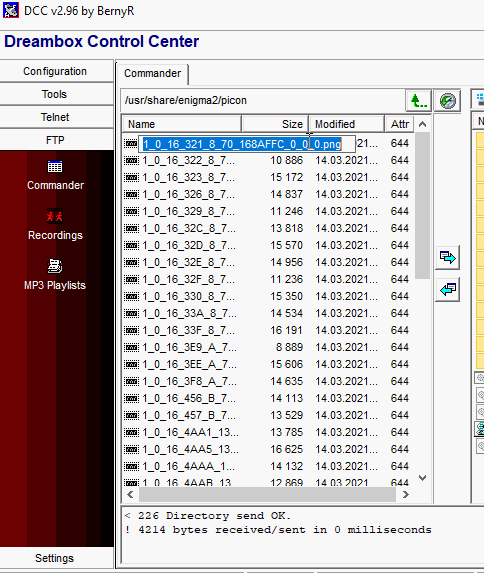
Task: Open the Tools menu section
Action: pyautogui.click(x=55, y=94)
